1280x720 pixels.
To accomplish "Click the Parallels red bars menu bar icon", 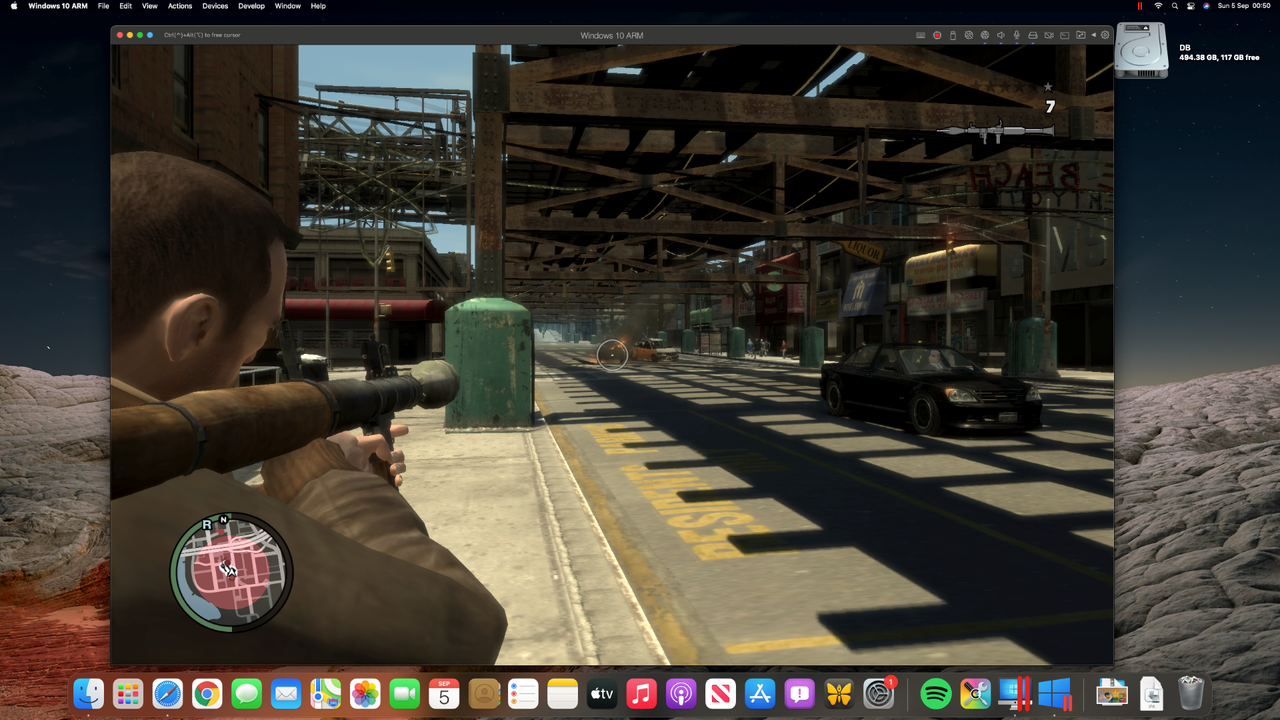I will [x=1140, y=6].
